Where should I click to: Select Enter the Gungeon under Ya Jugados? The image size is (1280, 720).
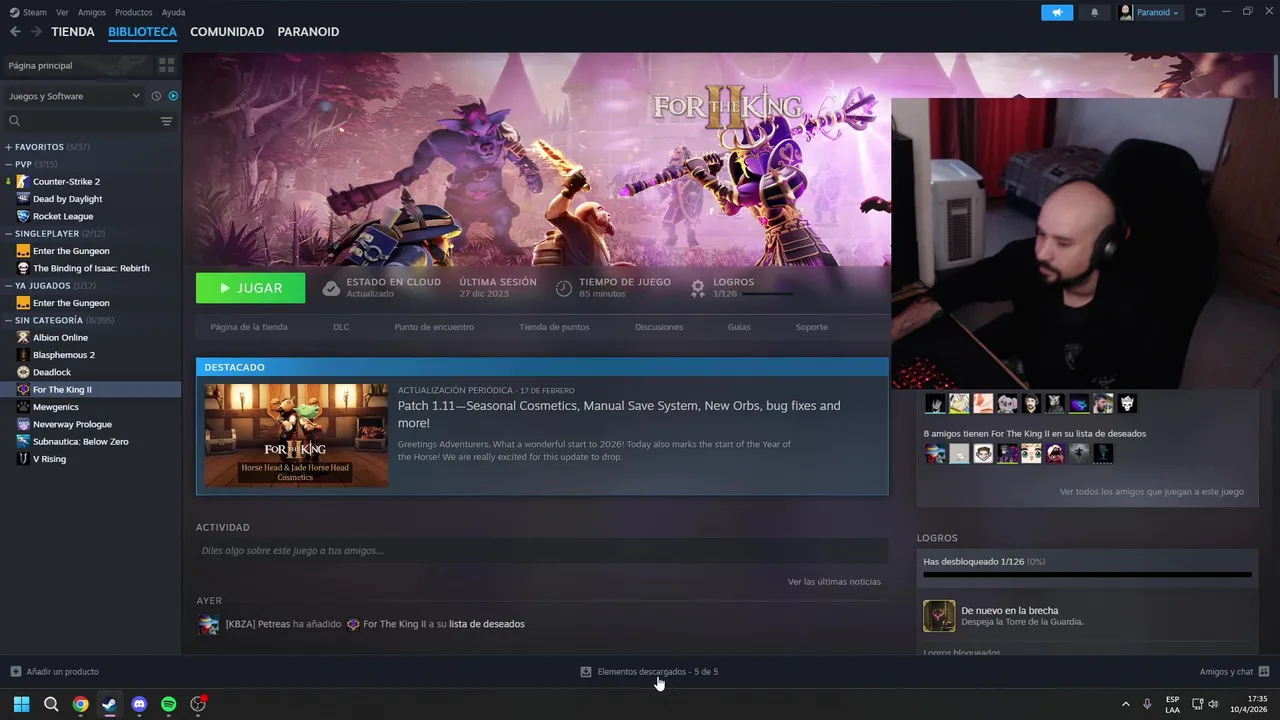tap(71, 303)
